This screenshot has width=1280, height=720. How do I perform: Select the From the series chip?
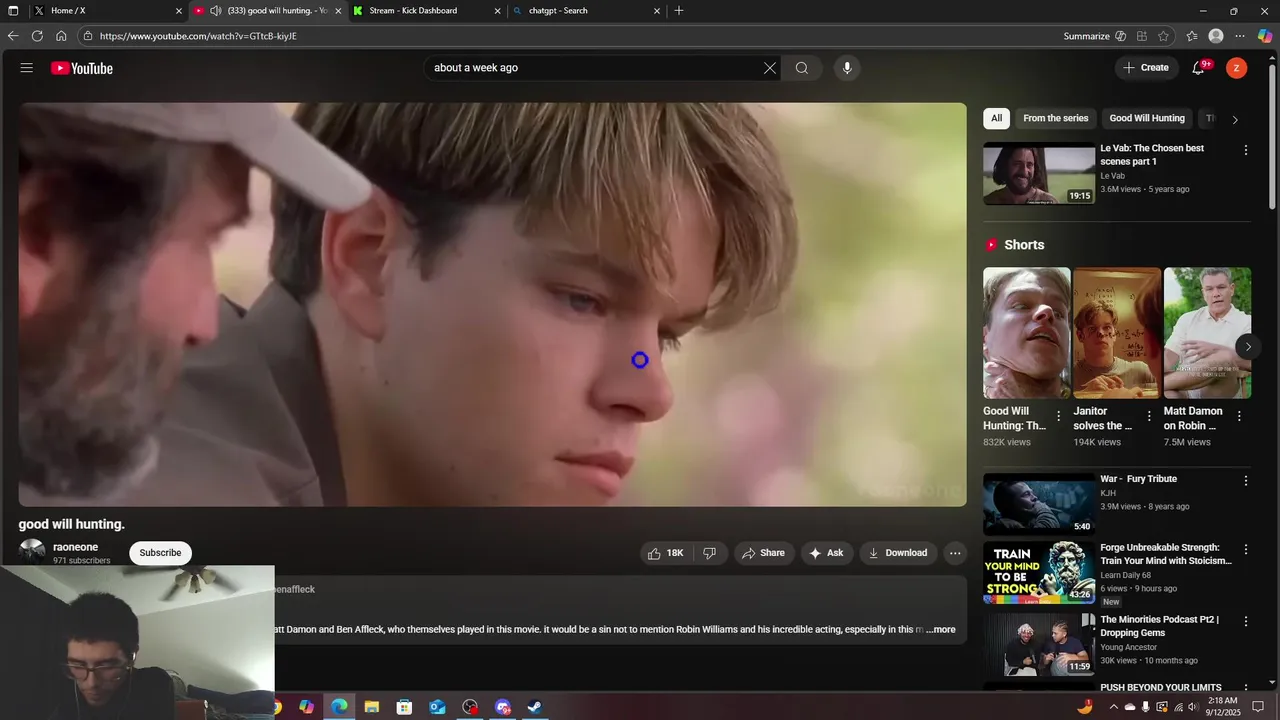pos(1055,118)
